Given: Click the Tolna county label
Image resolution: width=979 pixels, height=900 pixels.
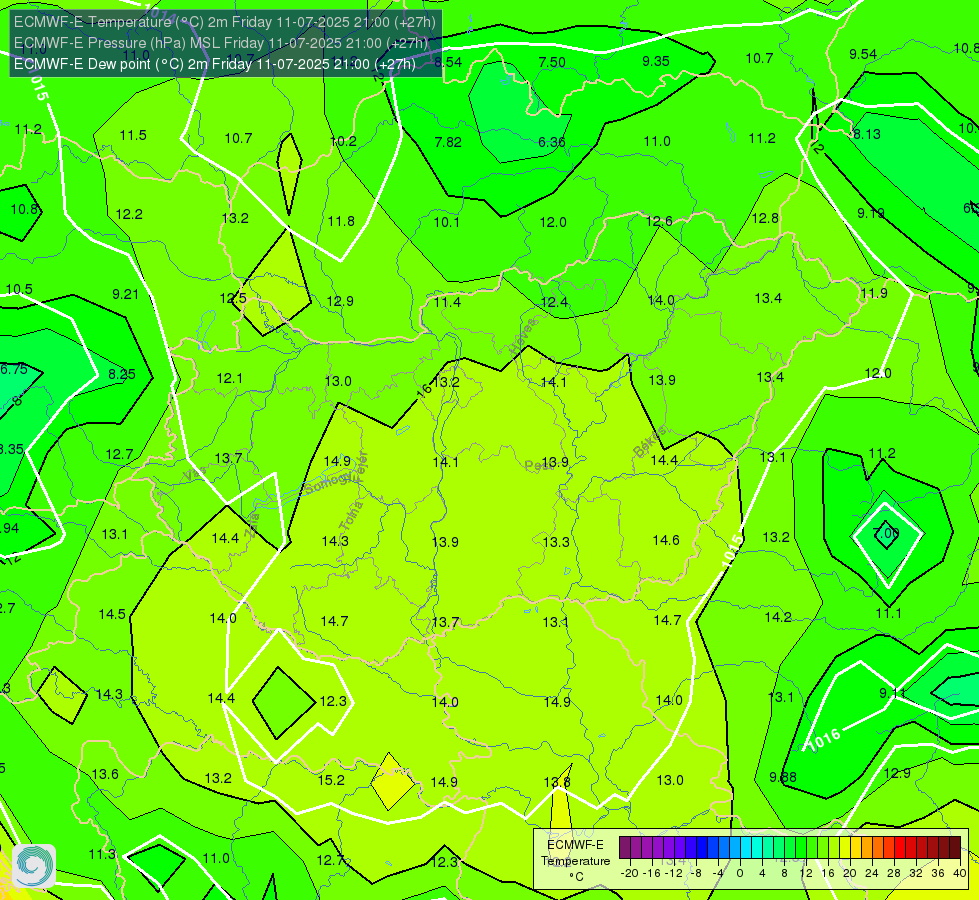Looking at the screenshot, I should click(352, 517).
